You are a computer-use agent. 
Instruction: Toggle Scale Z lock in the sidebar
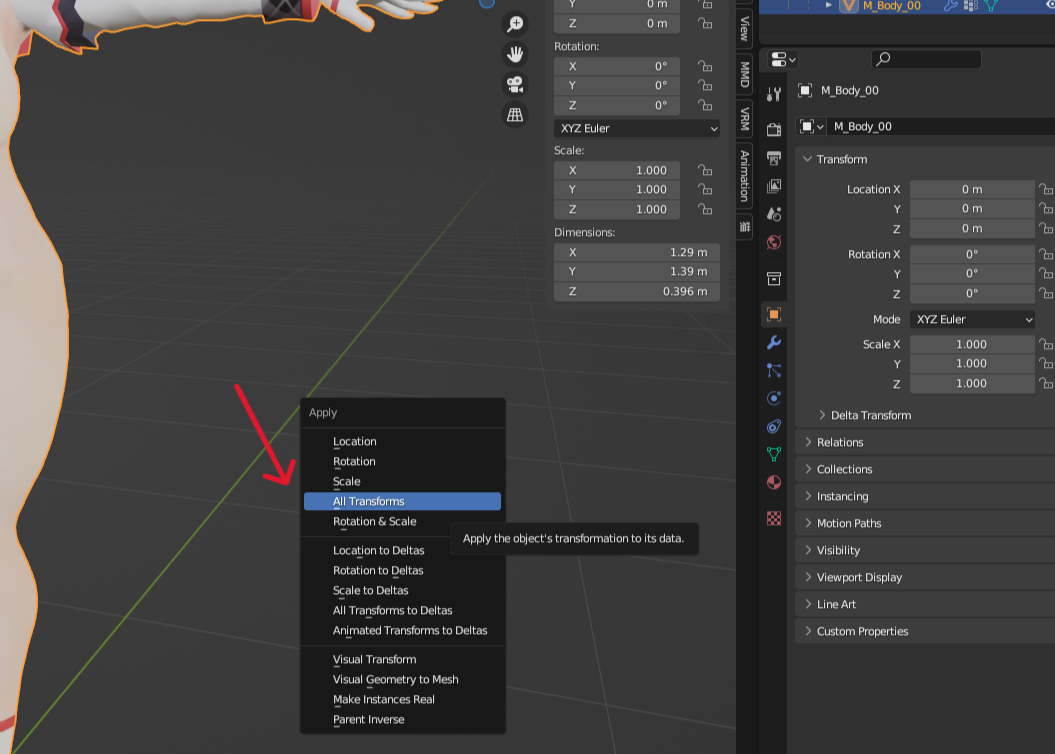pos(705,209)
